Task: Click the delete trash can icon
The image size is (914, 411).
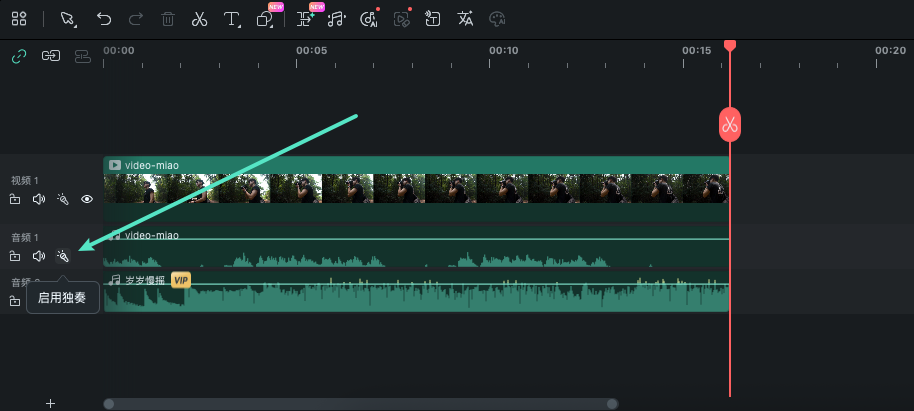Action: pyautogui.click(x=168, y=19)
